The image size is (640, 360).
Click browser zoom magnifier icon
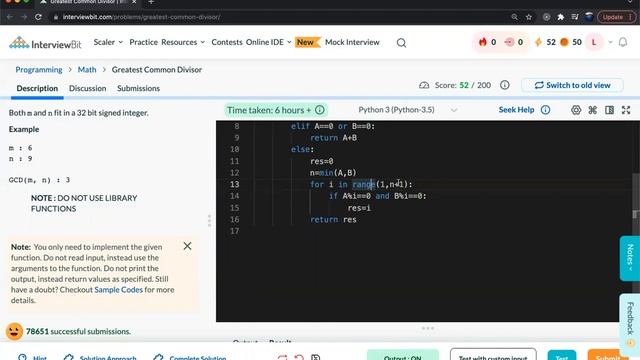point(514,17)
